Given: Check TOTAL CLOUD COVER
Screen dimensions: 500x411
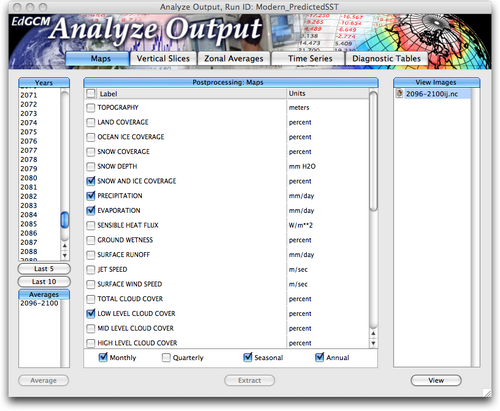Looking at the screenshot, I should (90, 299).
